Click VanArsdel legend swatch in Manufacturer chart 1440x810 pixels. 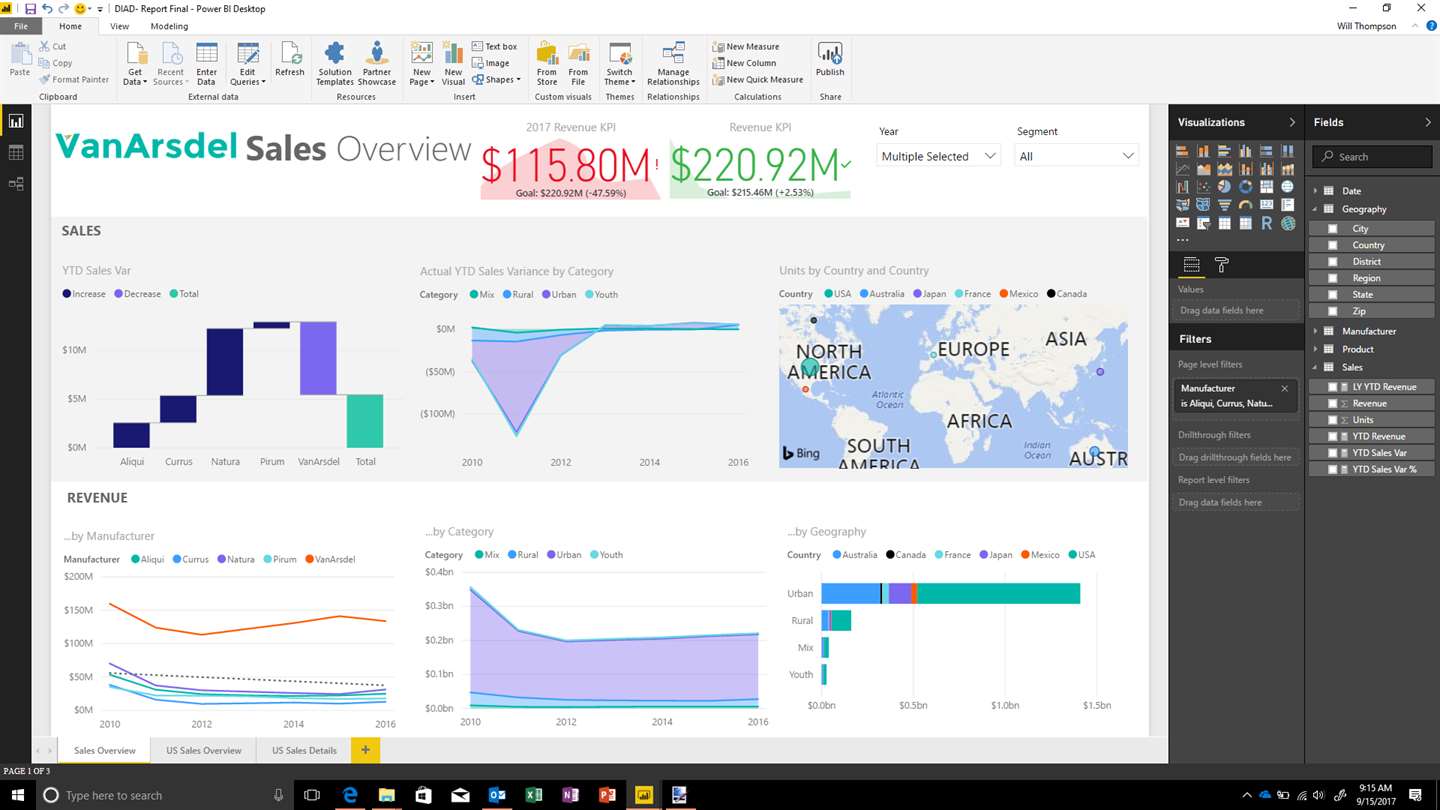(310, 559)
